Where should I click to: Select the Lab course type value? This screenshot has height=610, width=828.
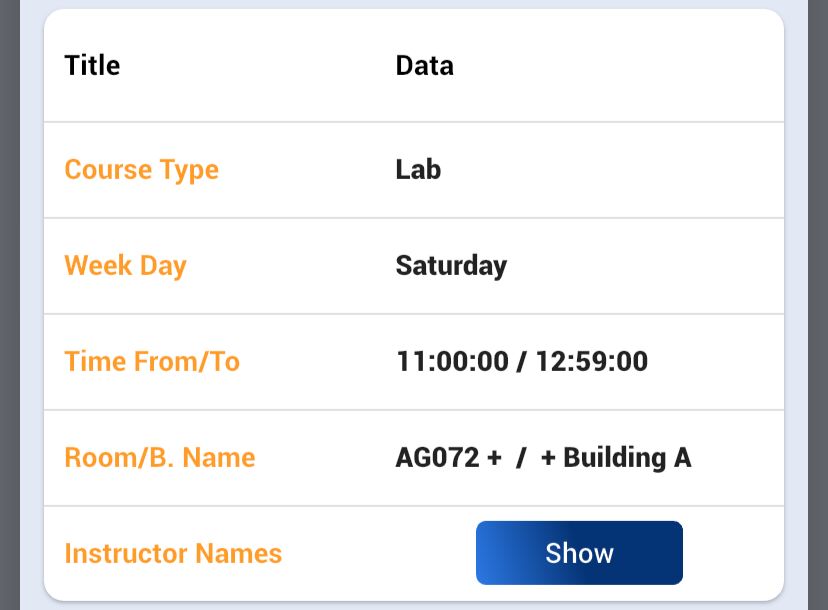418,169
